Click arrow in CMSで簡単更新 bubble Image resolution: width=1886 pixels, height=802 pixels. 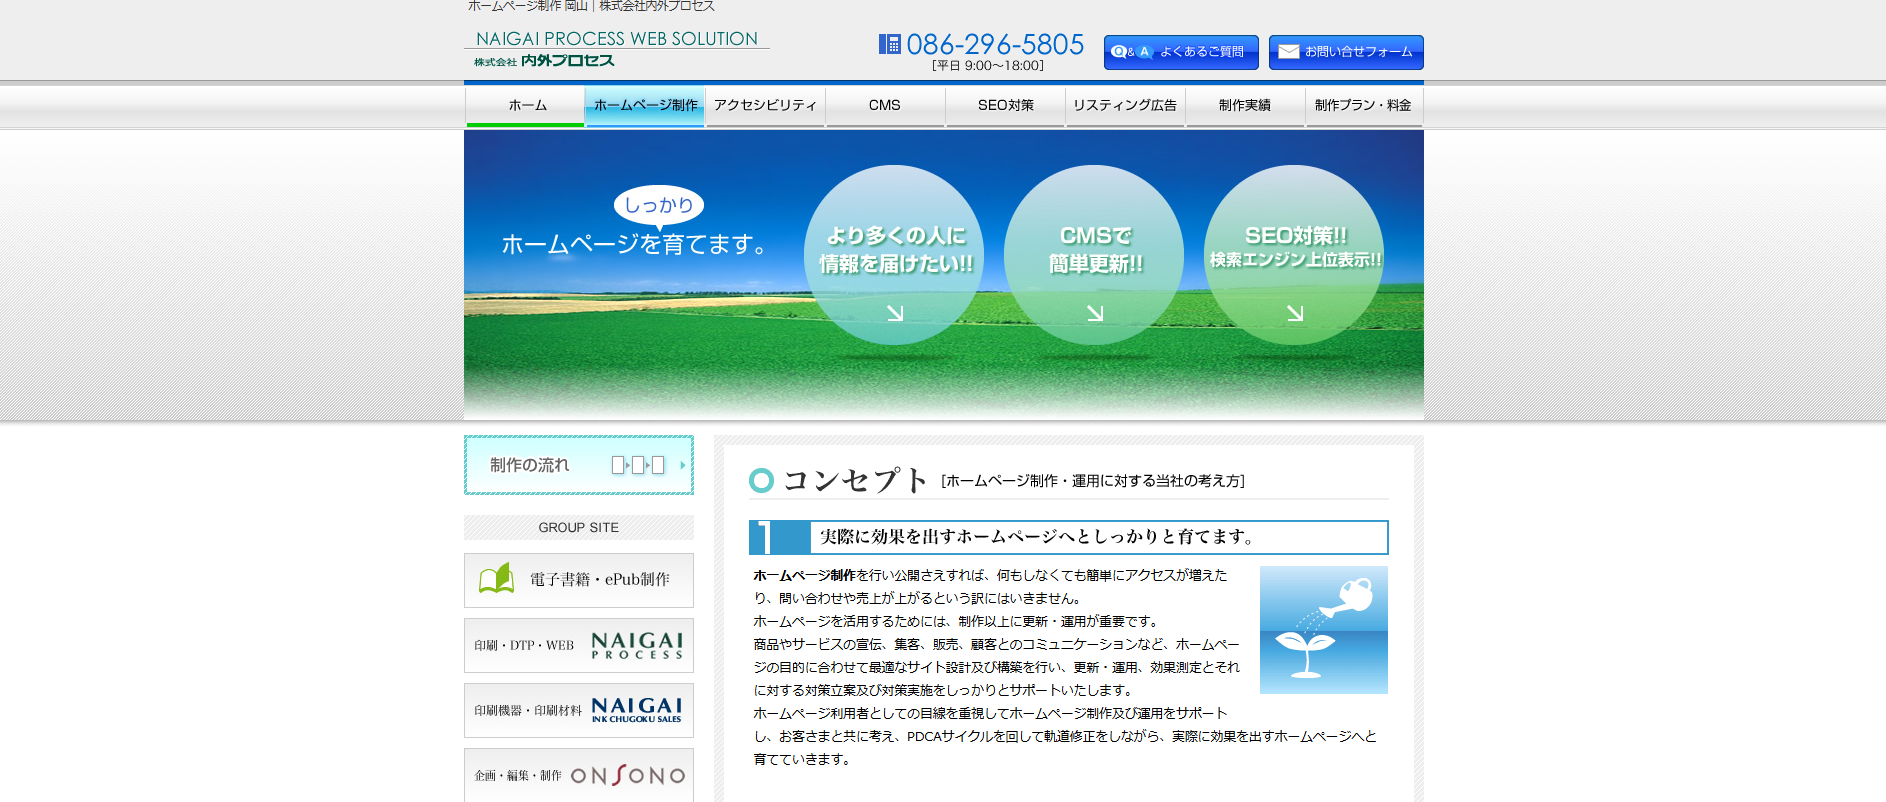tap(1095, 313)
